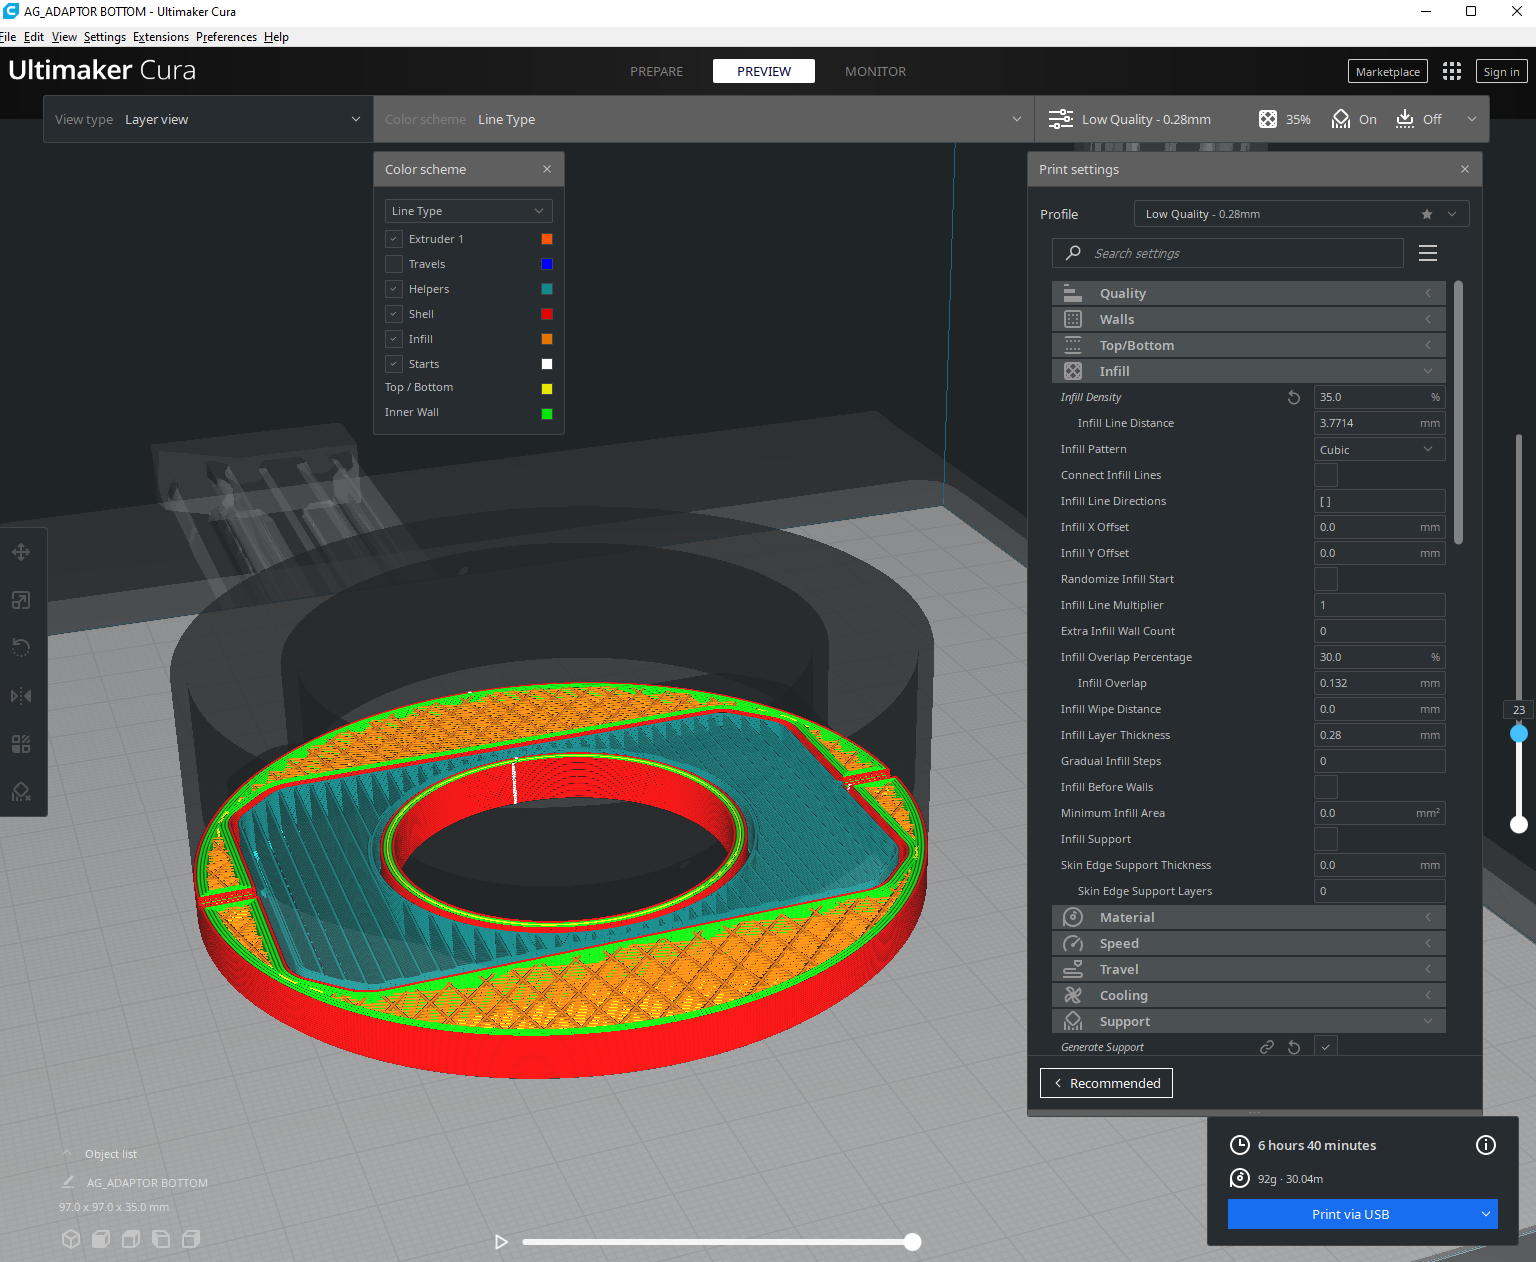
Task: Open the View type Layer view dropdown
Action: point(208,119)
